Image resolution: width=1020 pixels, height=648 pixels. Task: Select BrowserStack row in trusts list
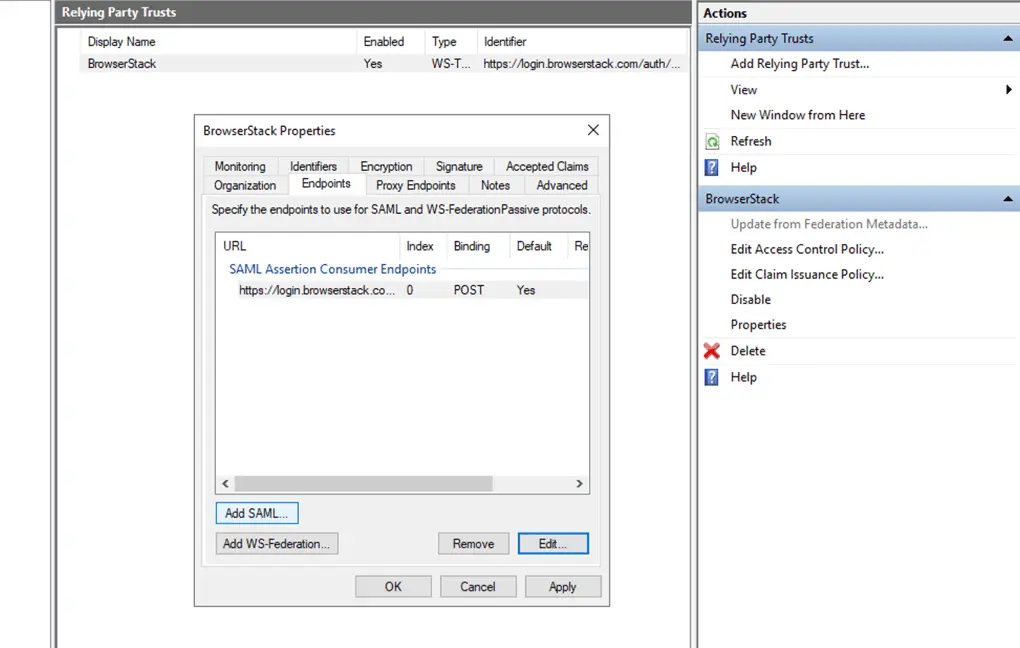pyautogui.click(x=122, y=63)
